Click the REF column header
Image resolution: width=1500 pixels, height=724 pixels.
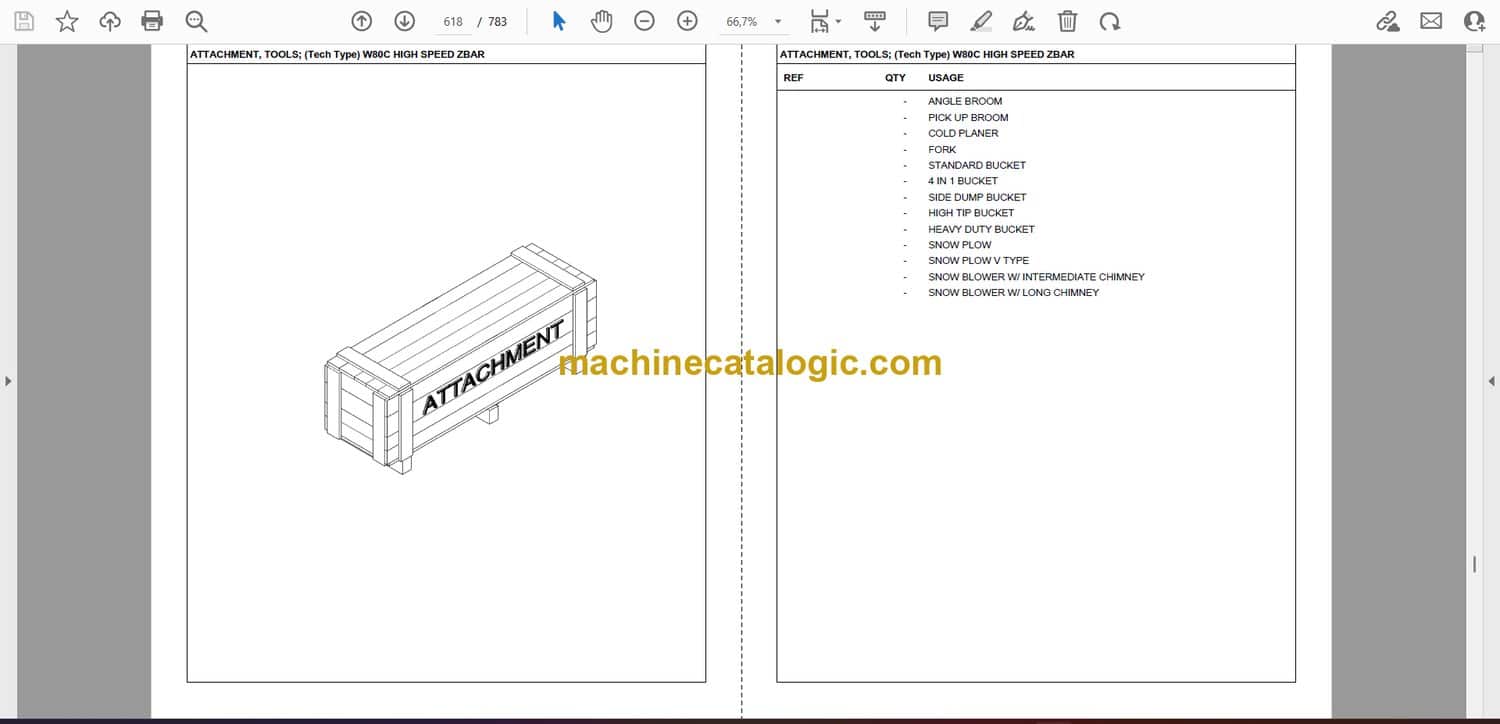793,77
